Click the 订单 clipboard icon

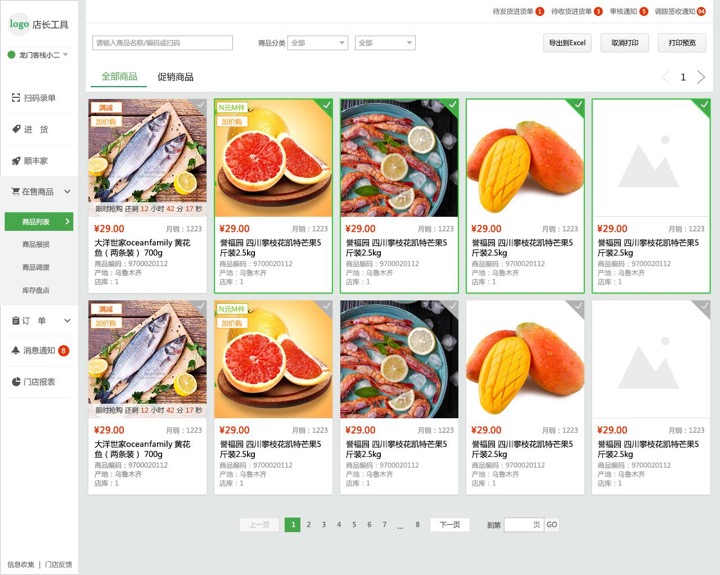coord(16,320)
